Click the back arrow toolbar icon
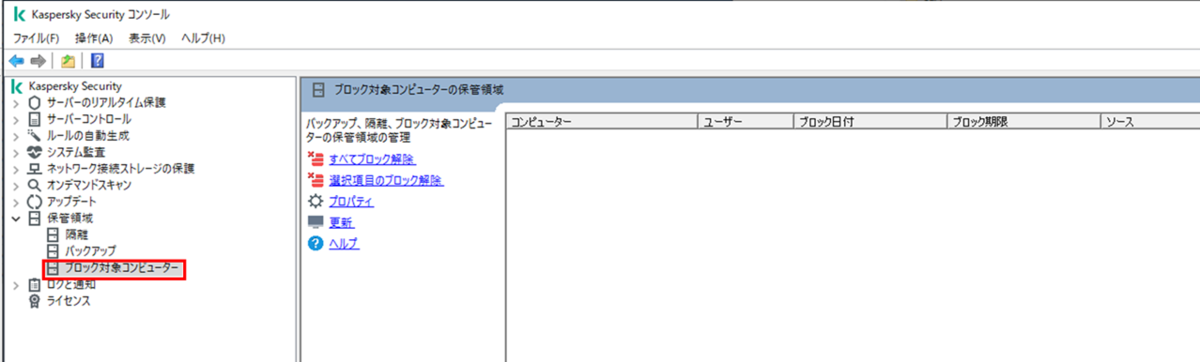 pyautogui.click(x=16, y=60)
